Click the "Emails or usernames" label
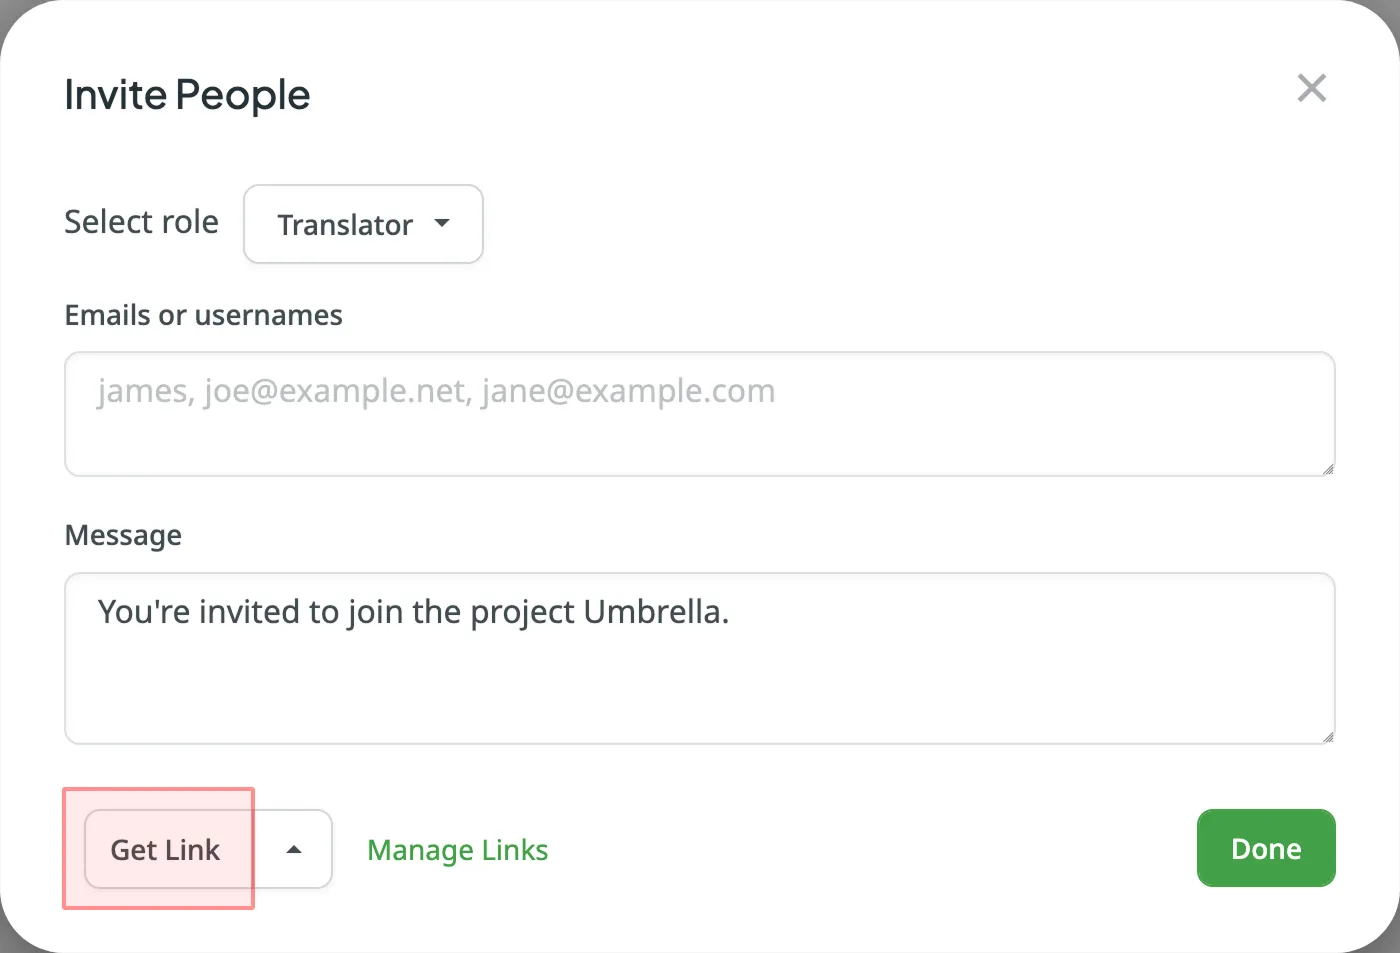The height and width of the screenshot is (953, 1400). (x=204, y=315)
